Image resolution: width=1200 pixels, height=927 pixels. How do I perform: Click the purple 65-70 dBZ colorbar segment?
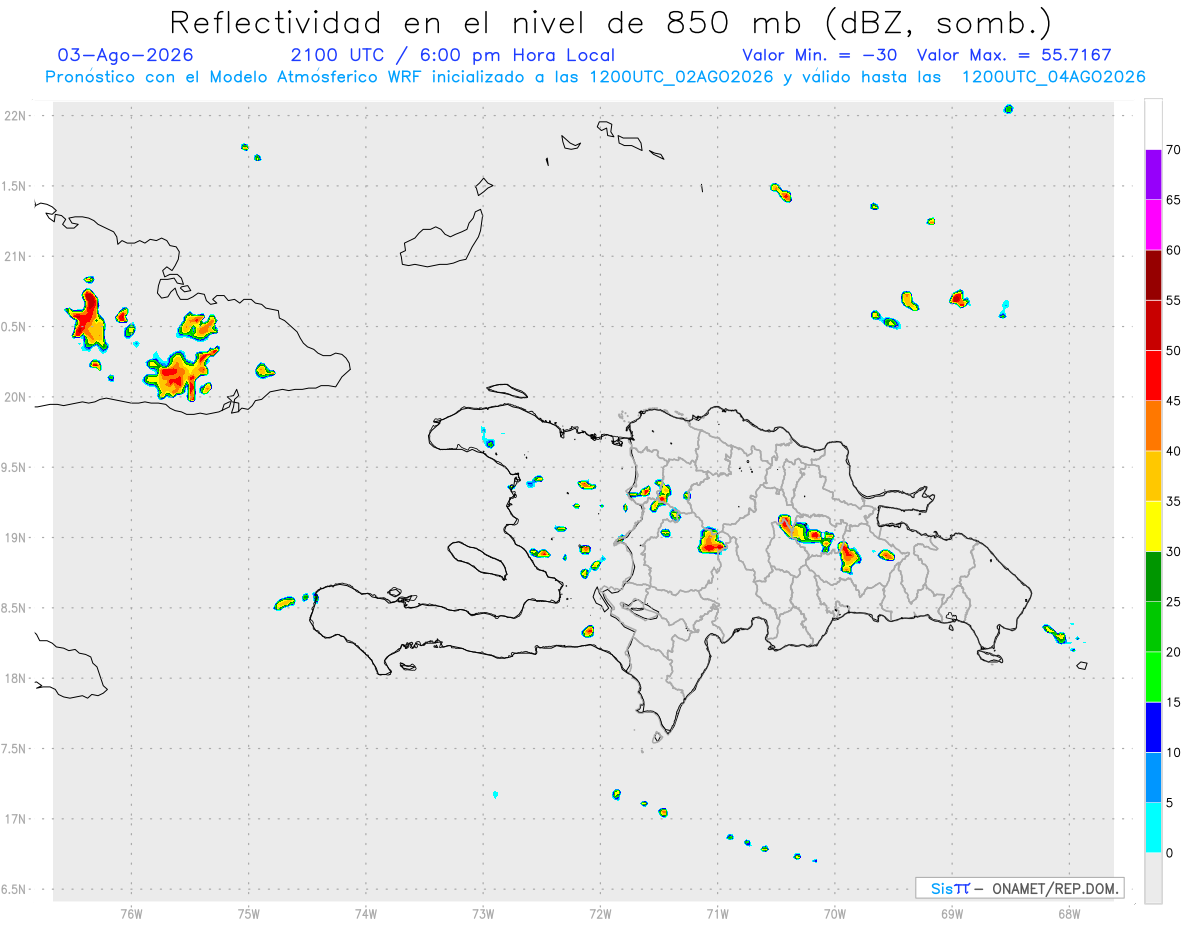(1153, 174)
